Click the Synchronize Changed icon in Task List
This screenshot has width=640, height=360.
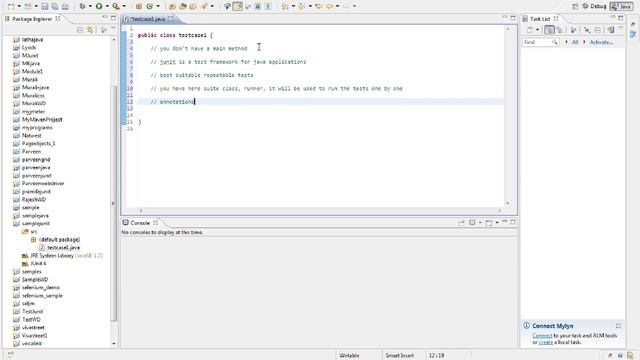pos(611,30)
